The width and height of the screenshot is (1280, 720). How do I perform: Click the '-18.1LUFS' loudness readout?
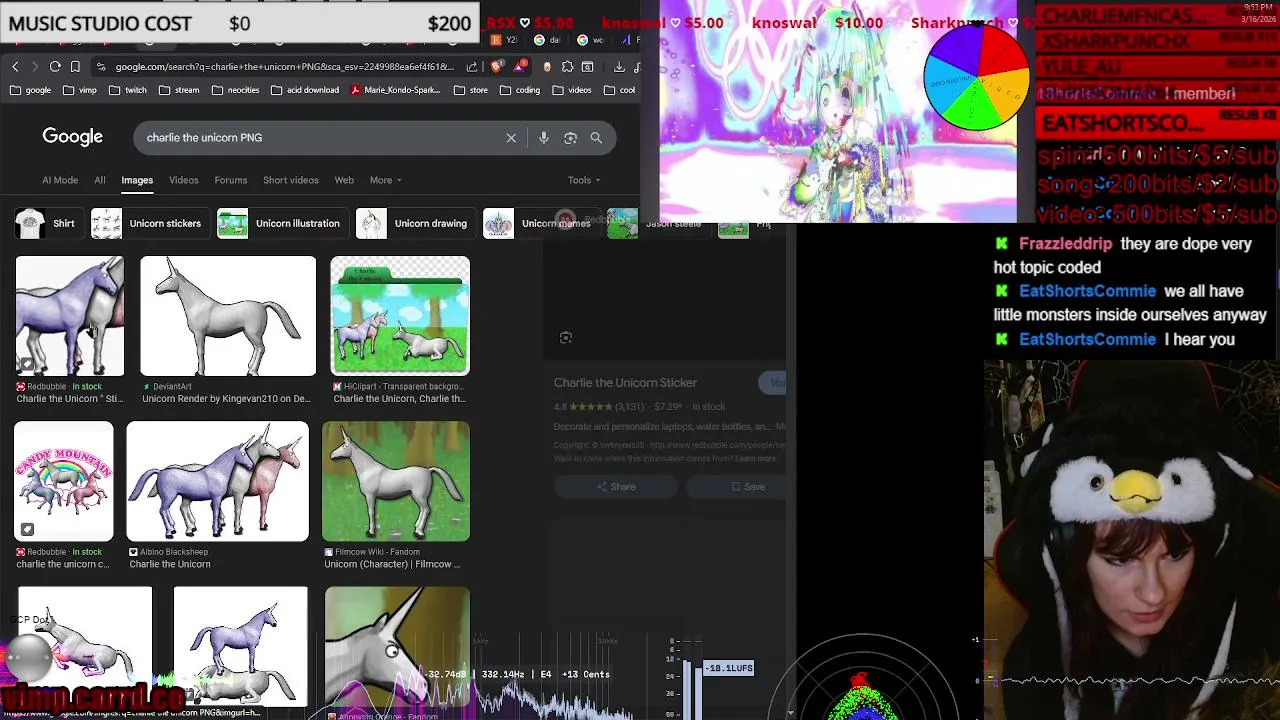point(729,668)
